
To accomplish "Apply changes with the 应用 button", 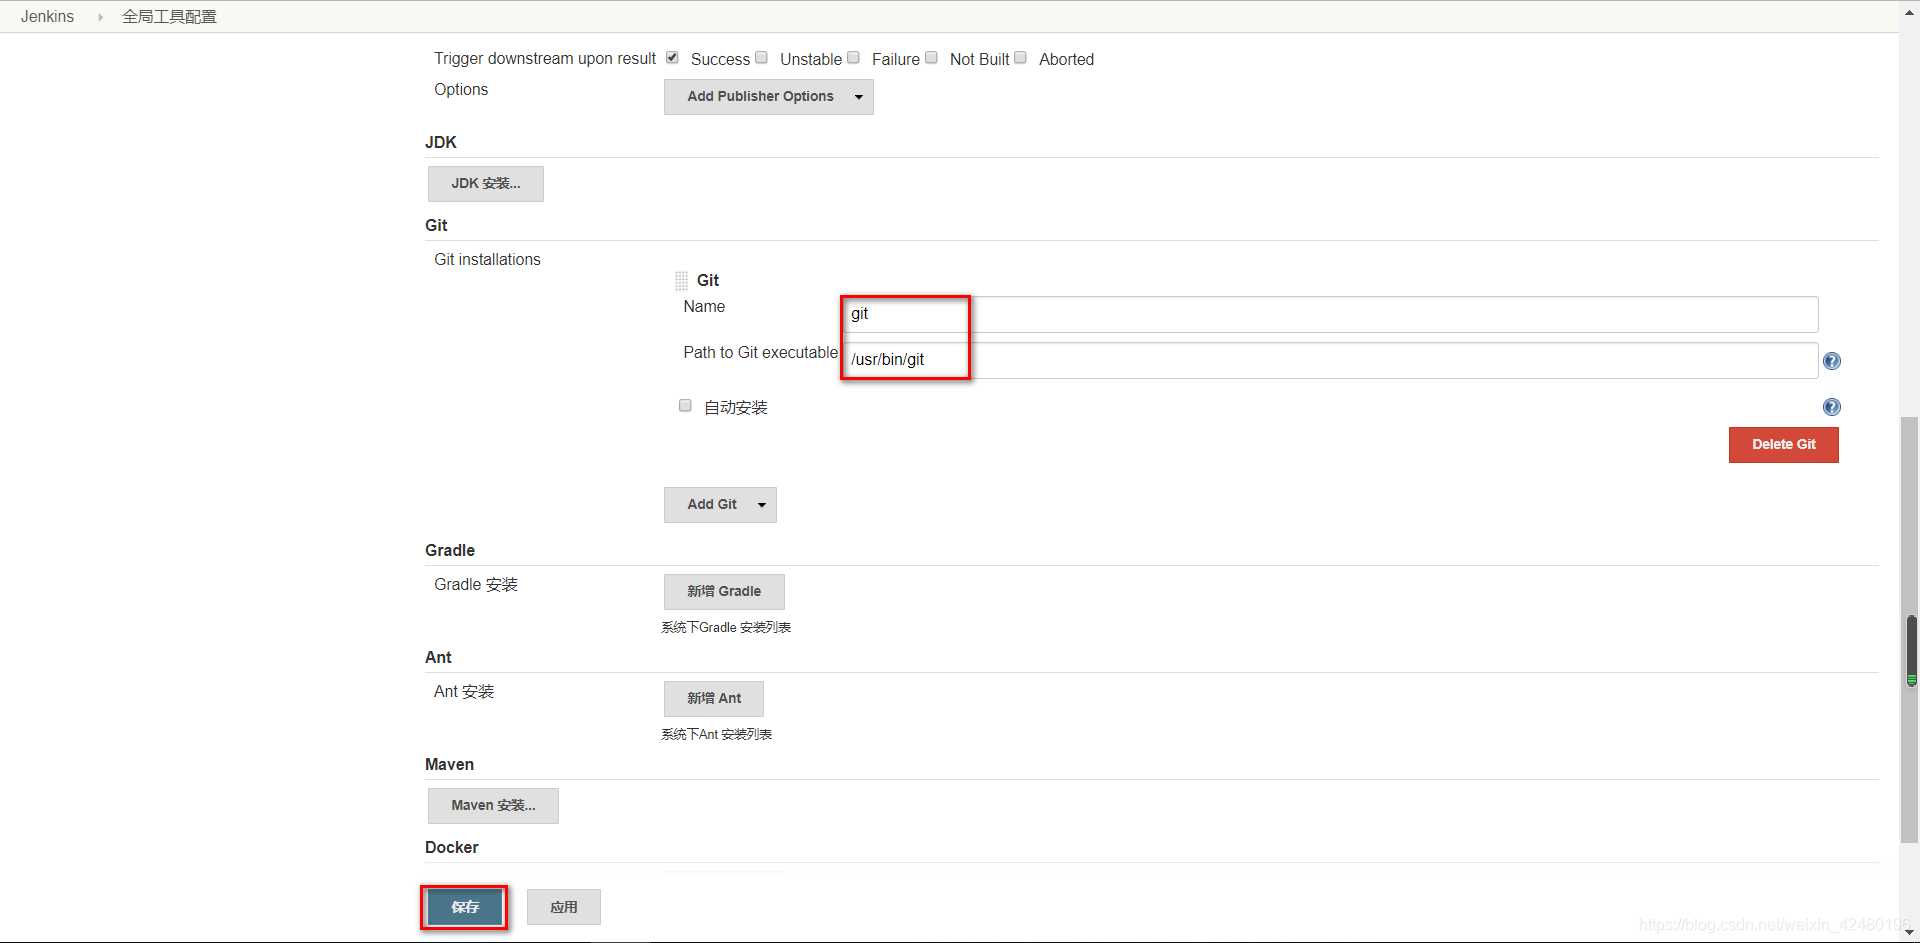I will (564, 907).
